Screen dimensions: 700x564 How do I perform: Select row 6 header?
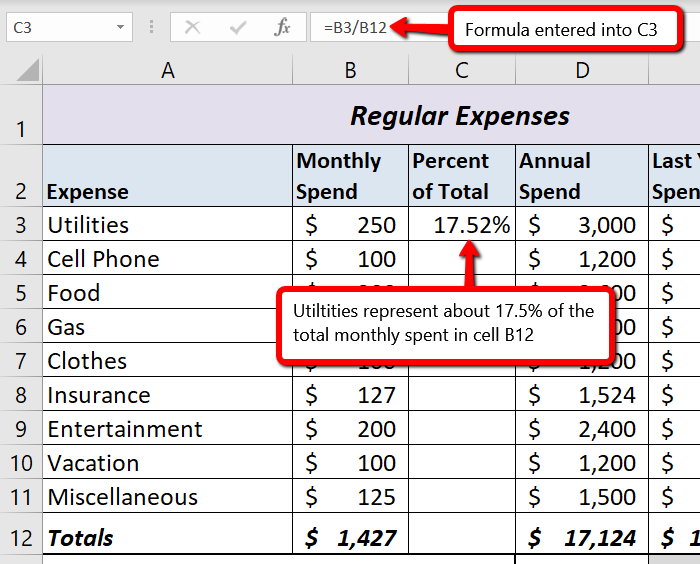[x=21, y=326]
